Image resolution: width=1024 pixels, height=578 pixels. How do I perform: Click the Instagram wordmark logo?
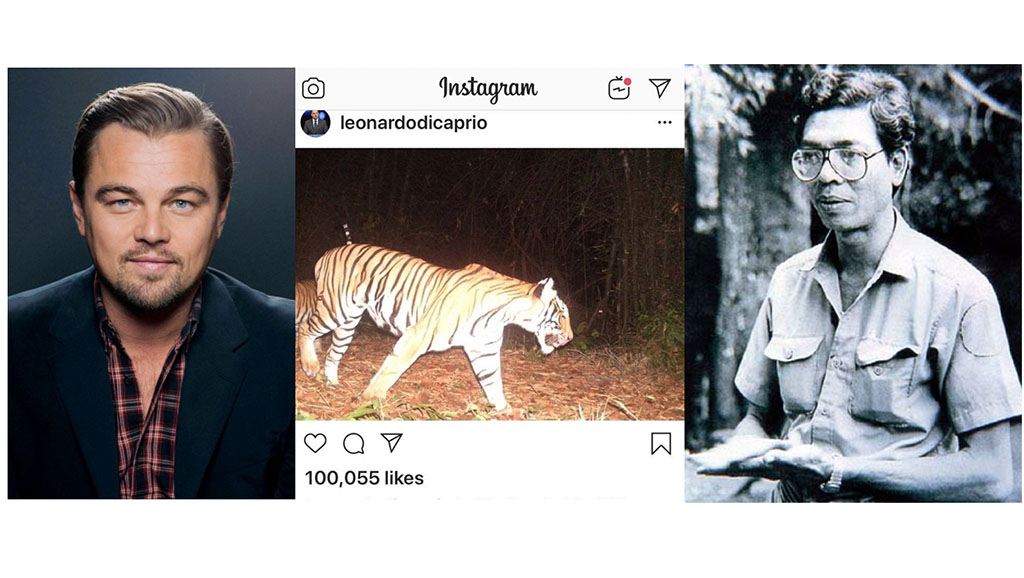tap(488, 89)
